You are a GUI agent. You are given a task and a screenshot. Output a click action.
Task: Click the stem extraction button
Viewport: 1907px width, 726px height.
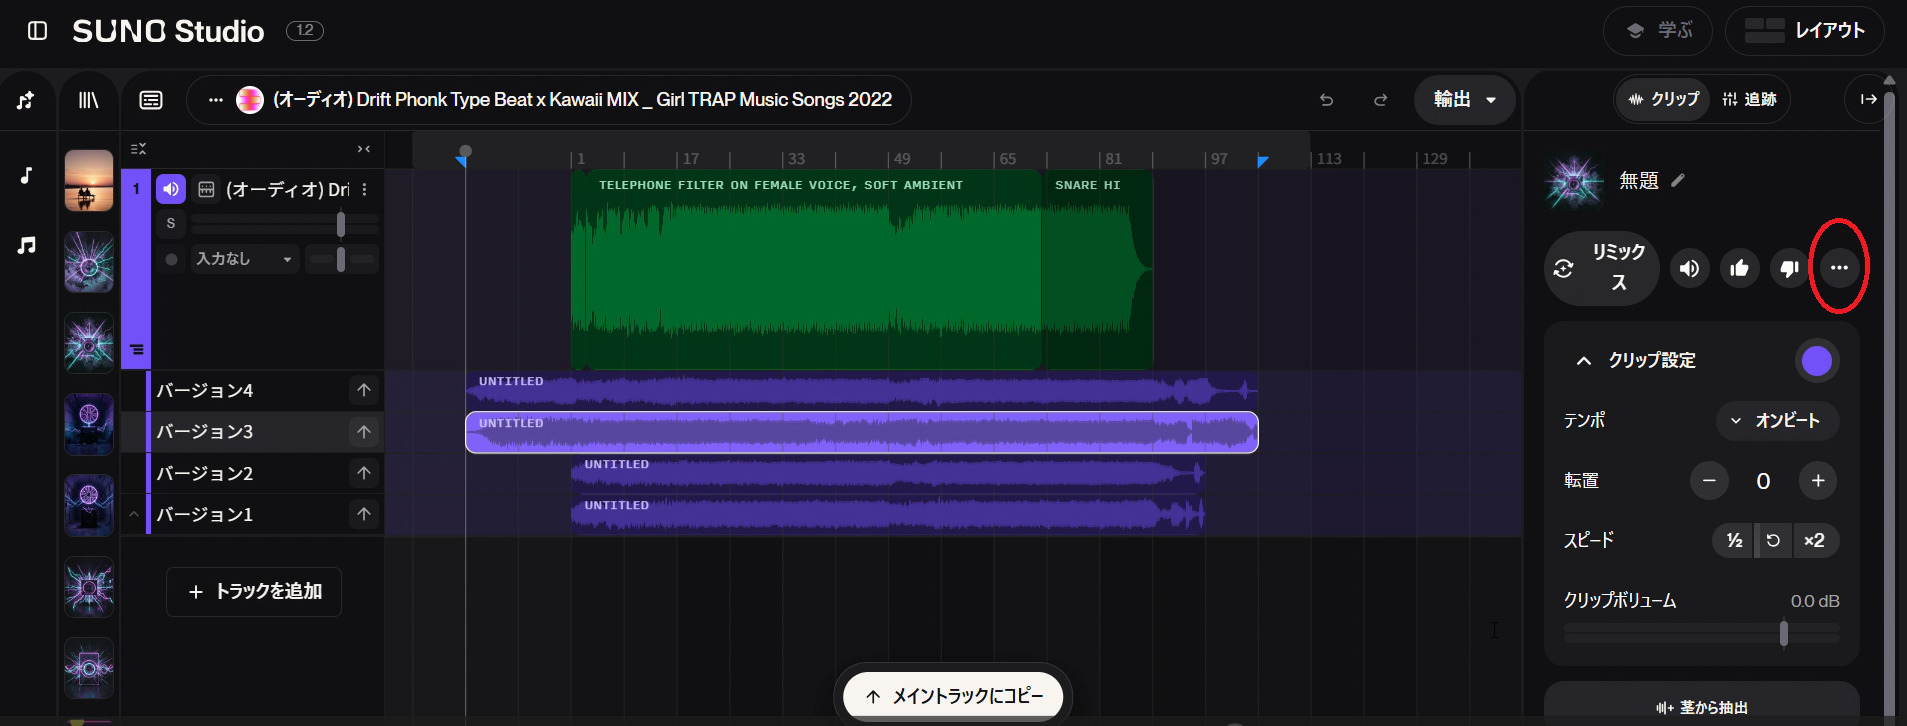point(1702,706)
